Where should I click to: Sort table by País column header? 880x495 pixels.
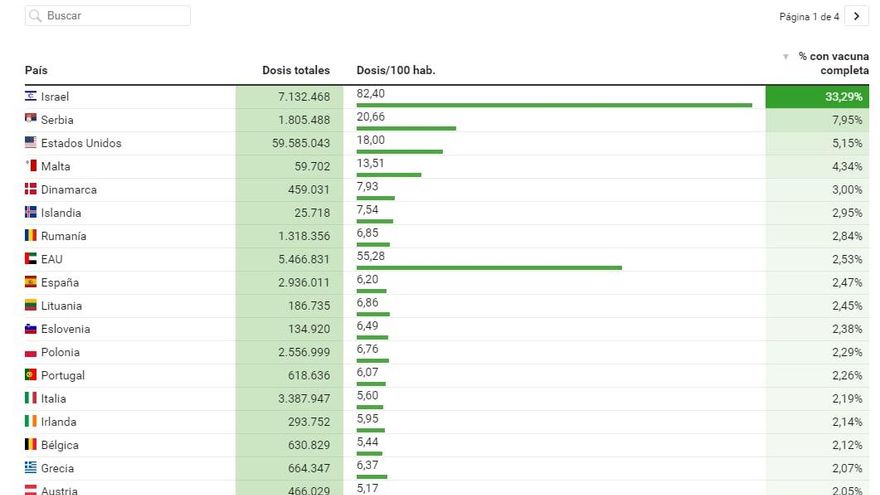[x=36, y=70]
